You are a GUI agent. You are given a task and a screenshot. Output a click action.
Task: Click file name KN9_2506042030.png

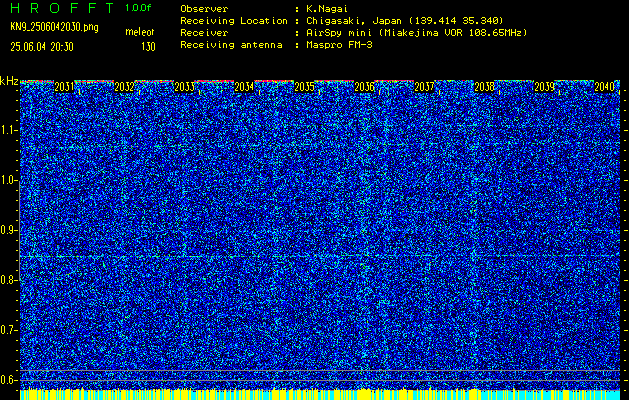coord(54,27)
